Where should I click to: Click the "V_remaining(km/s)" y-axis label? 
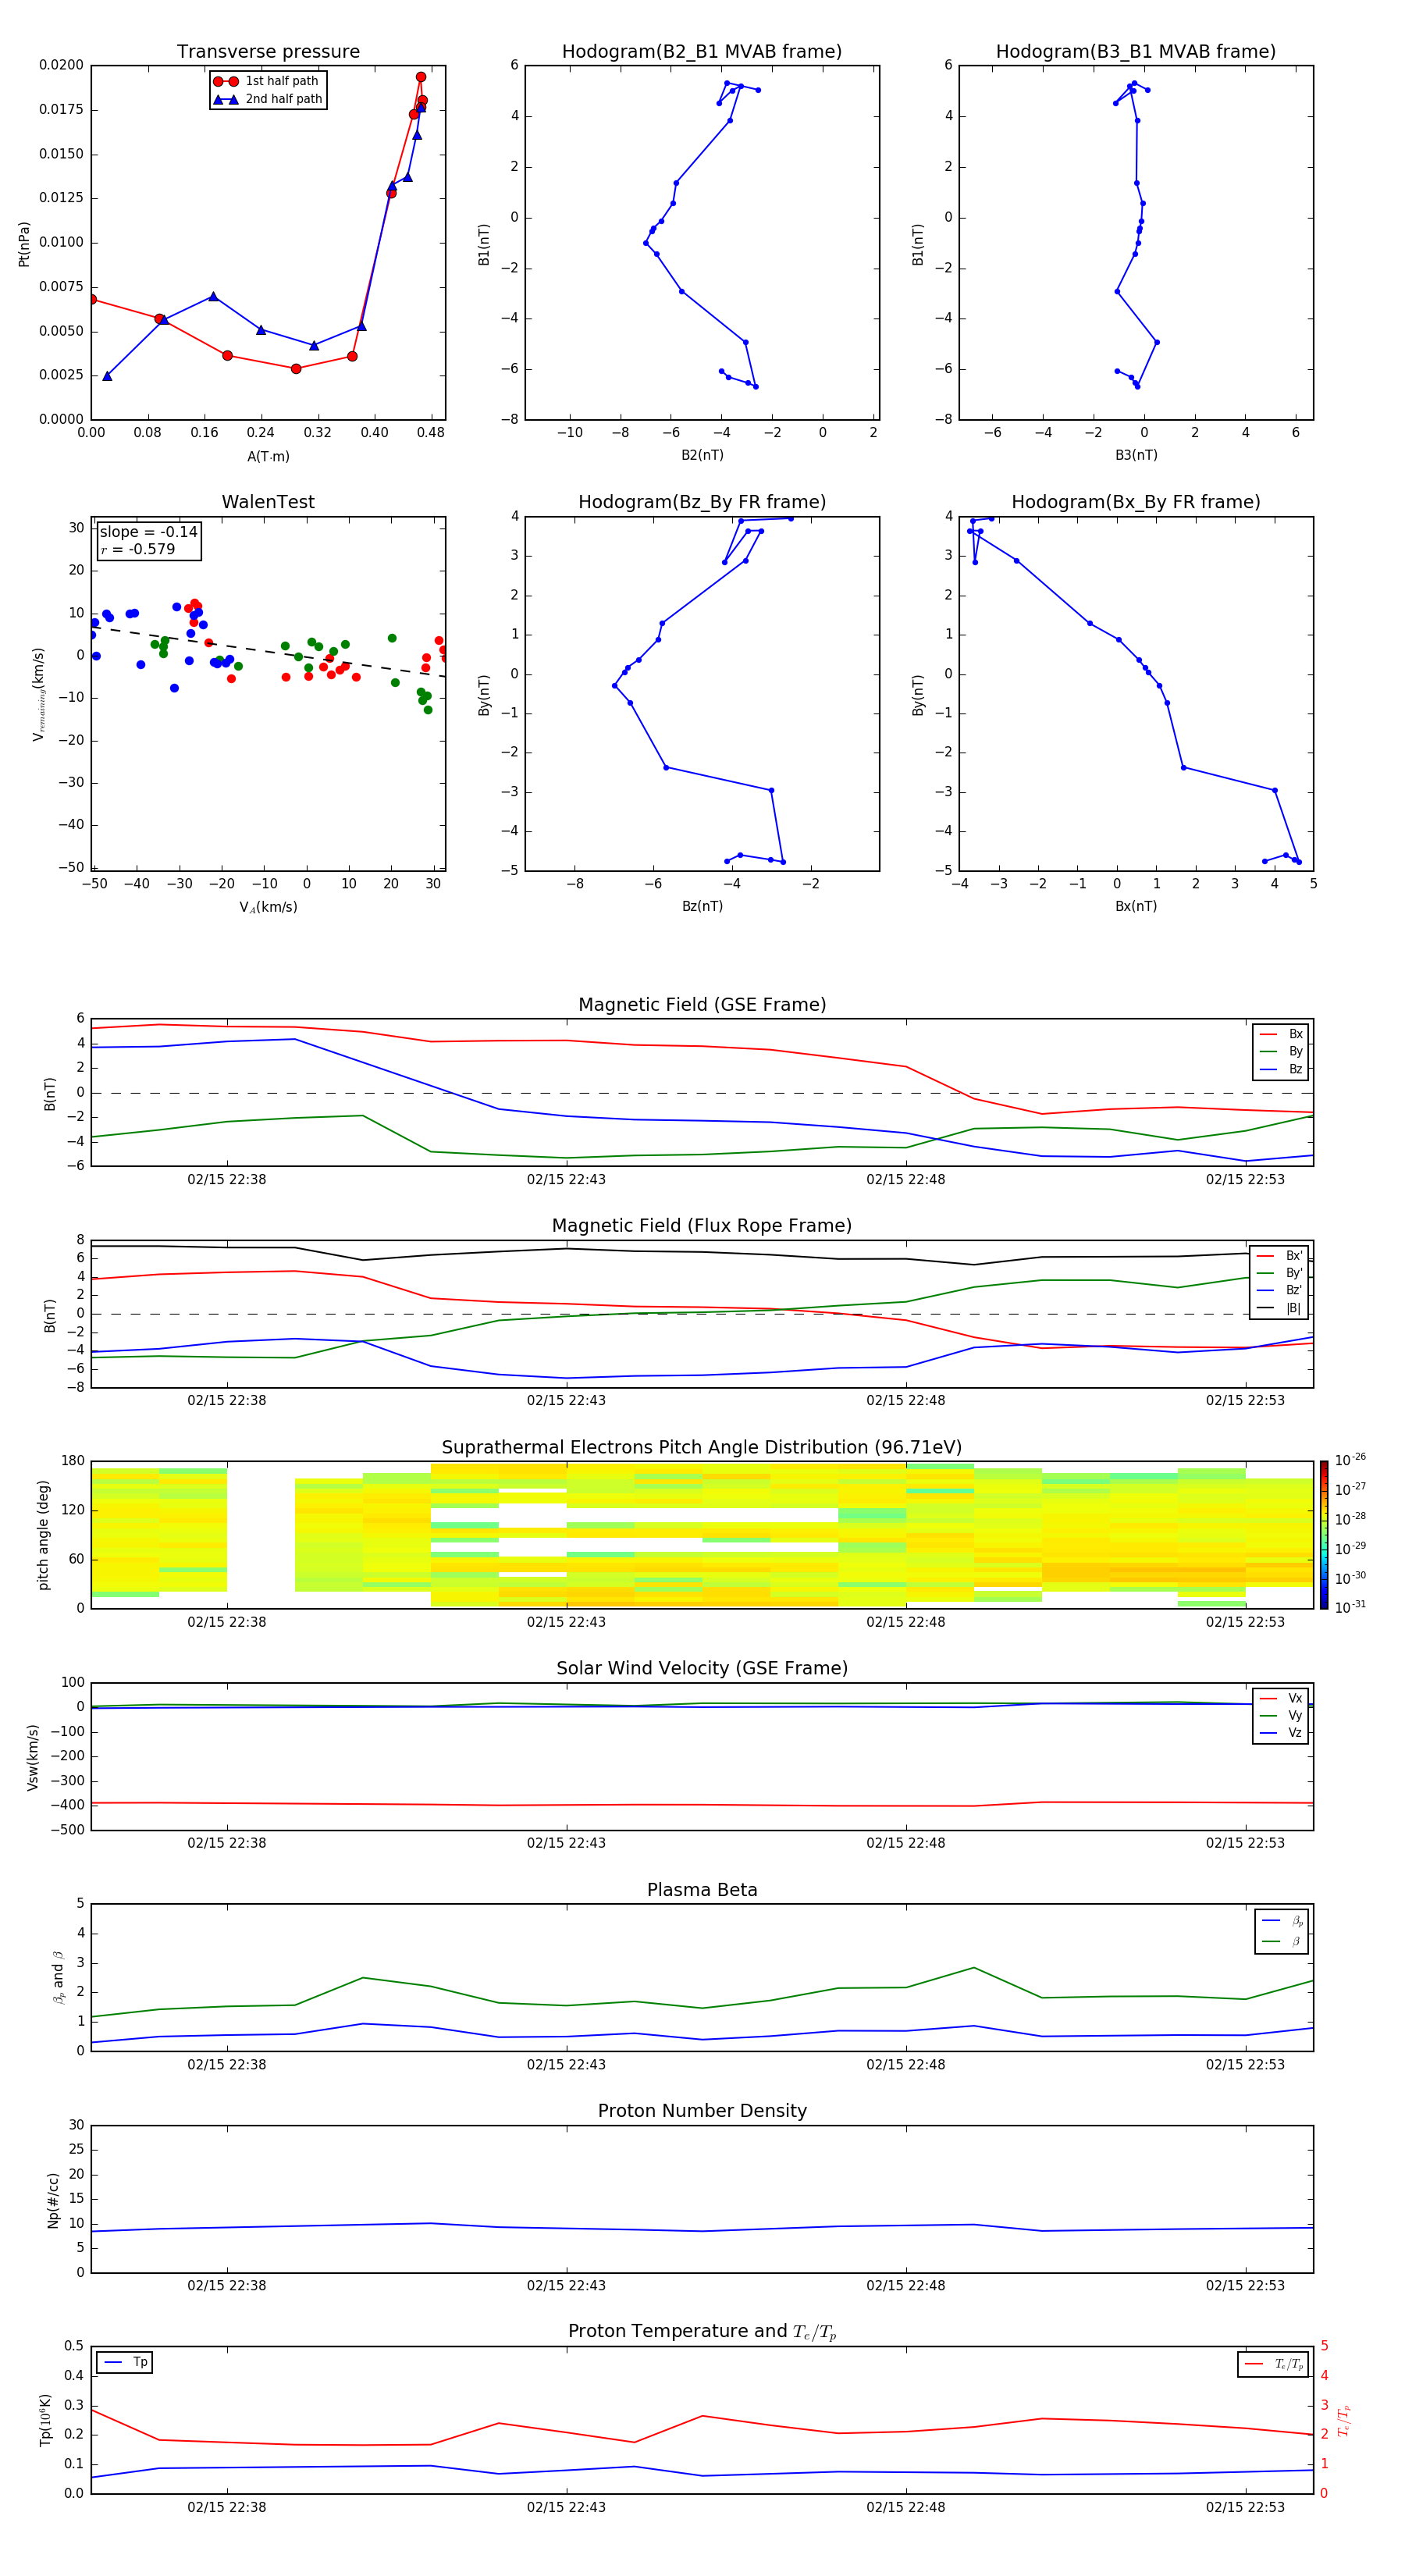click(38, 694)
